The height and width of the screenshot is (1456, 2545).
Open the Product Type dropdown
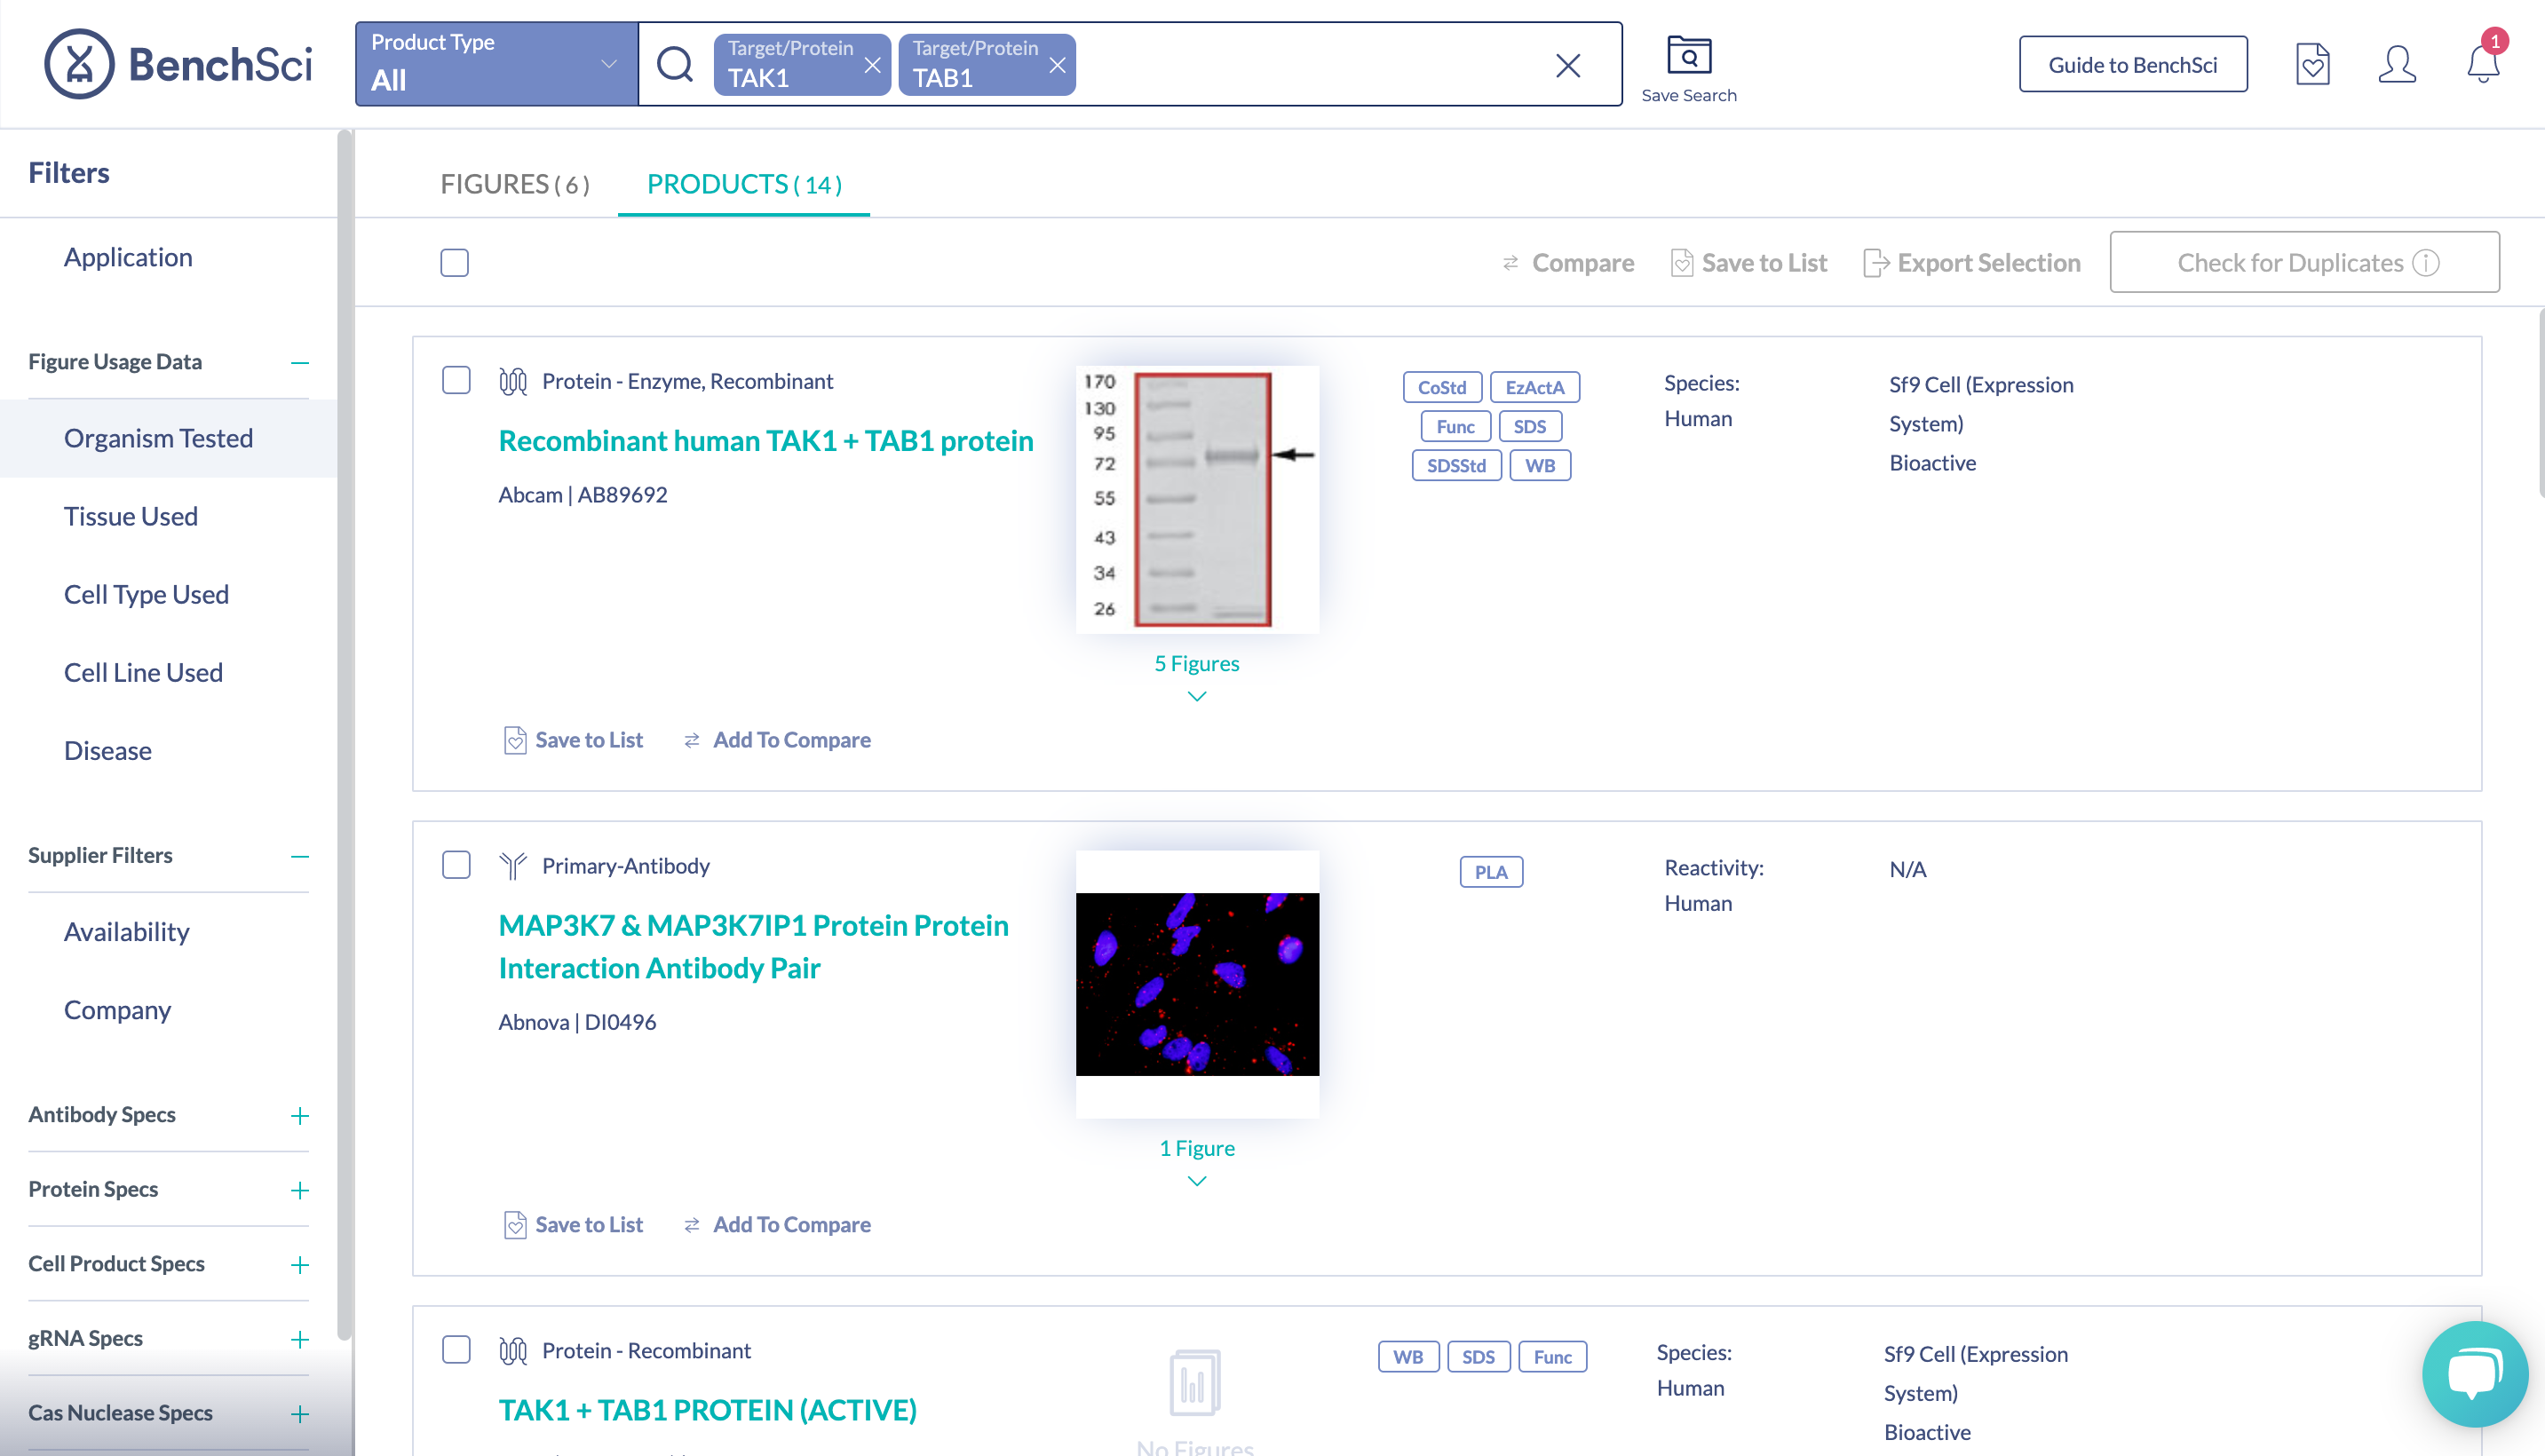[496, 65]
